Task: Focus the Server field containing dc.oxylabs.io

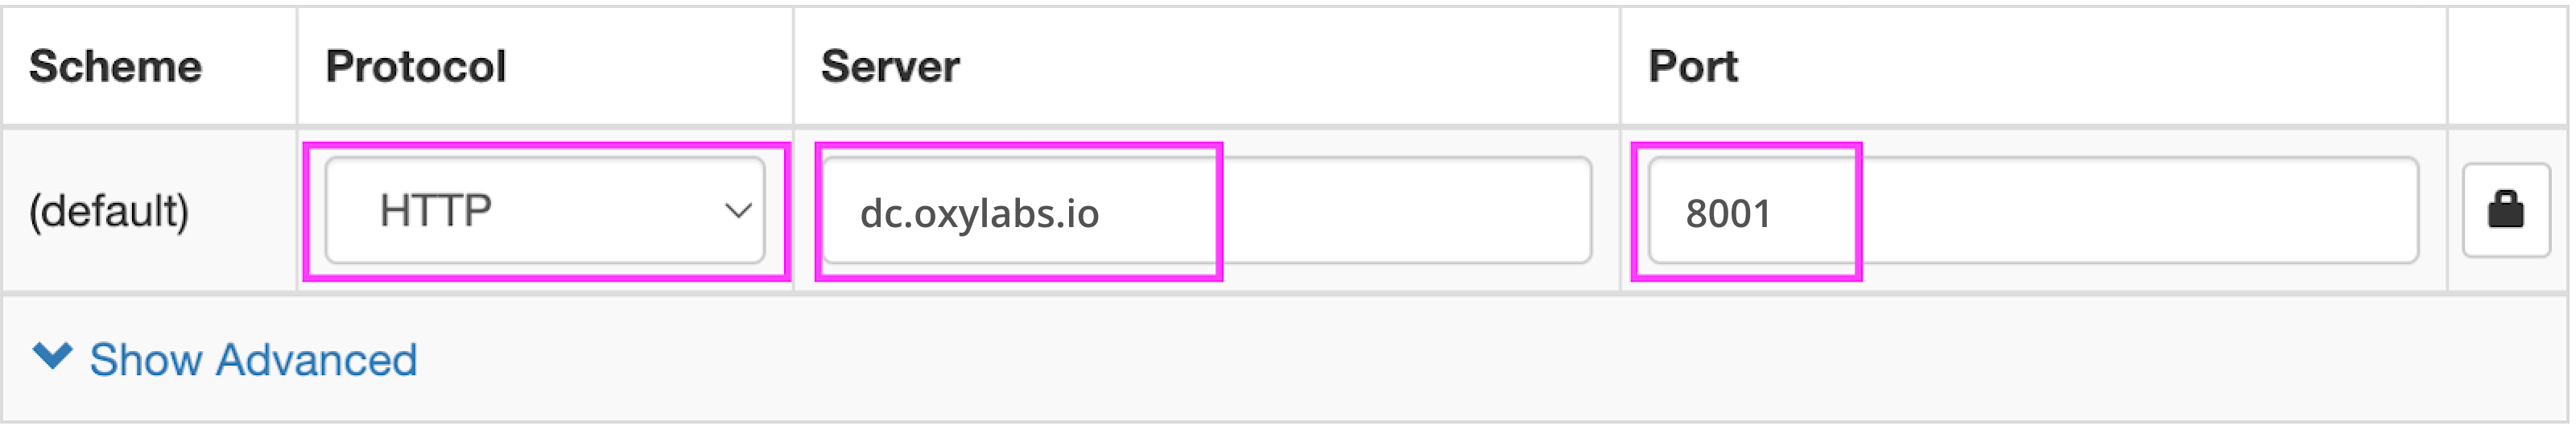Action: 1205,210
